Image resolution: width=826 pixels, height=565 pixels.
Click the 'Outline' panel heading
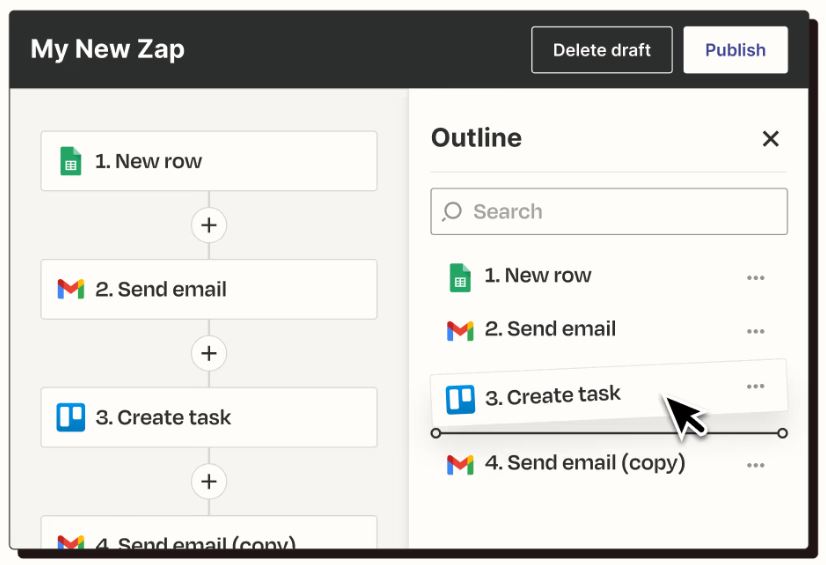coord(476,138)
